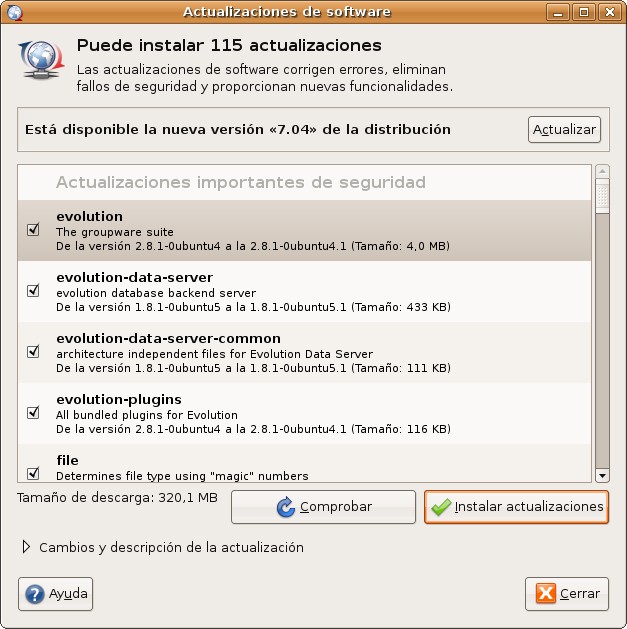Click the title bar application icon
The image size is (627, 629).
point(15,12)
